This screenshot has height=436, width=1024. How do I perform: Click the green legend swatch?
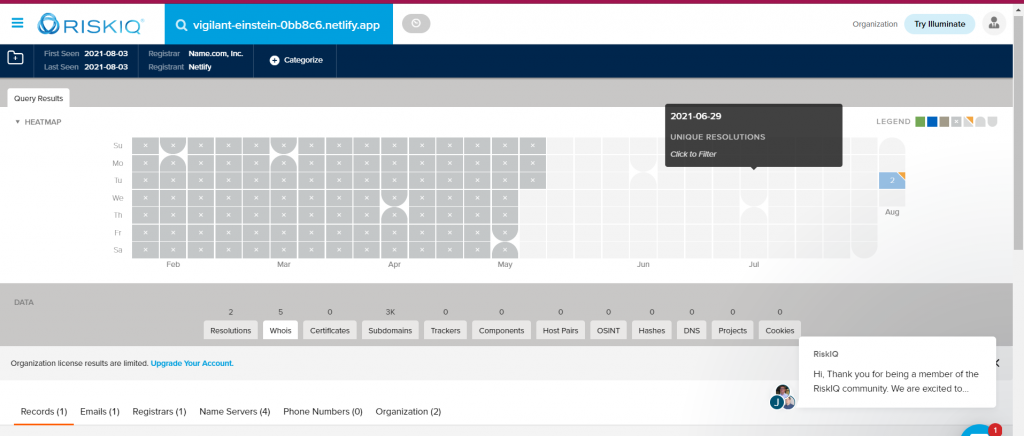point(920,121)
